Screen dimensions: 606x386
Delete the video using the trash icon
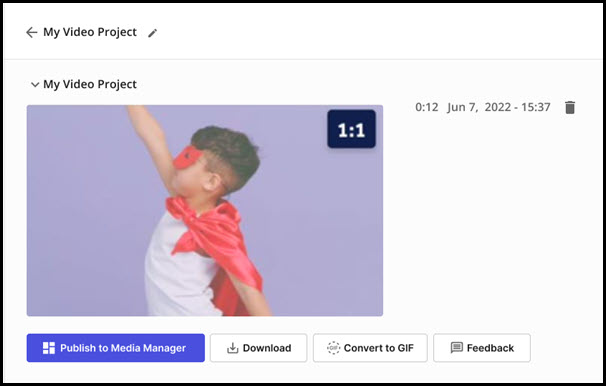[x=570, y=107]
